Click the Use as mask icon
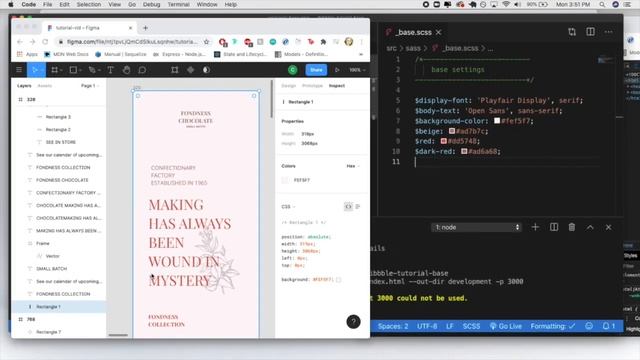Image resolution: width=640 pixels, height=360 pixels. coord(207,70)
